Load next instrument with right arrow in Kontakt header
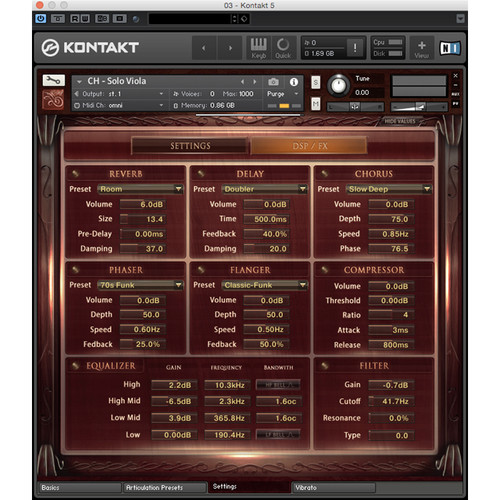This screenshot has width=500, height=500. [230, 48]
